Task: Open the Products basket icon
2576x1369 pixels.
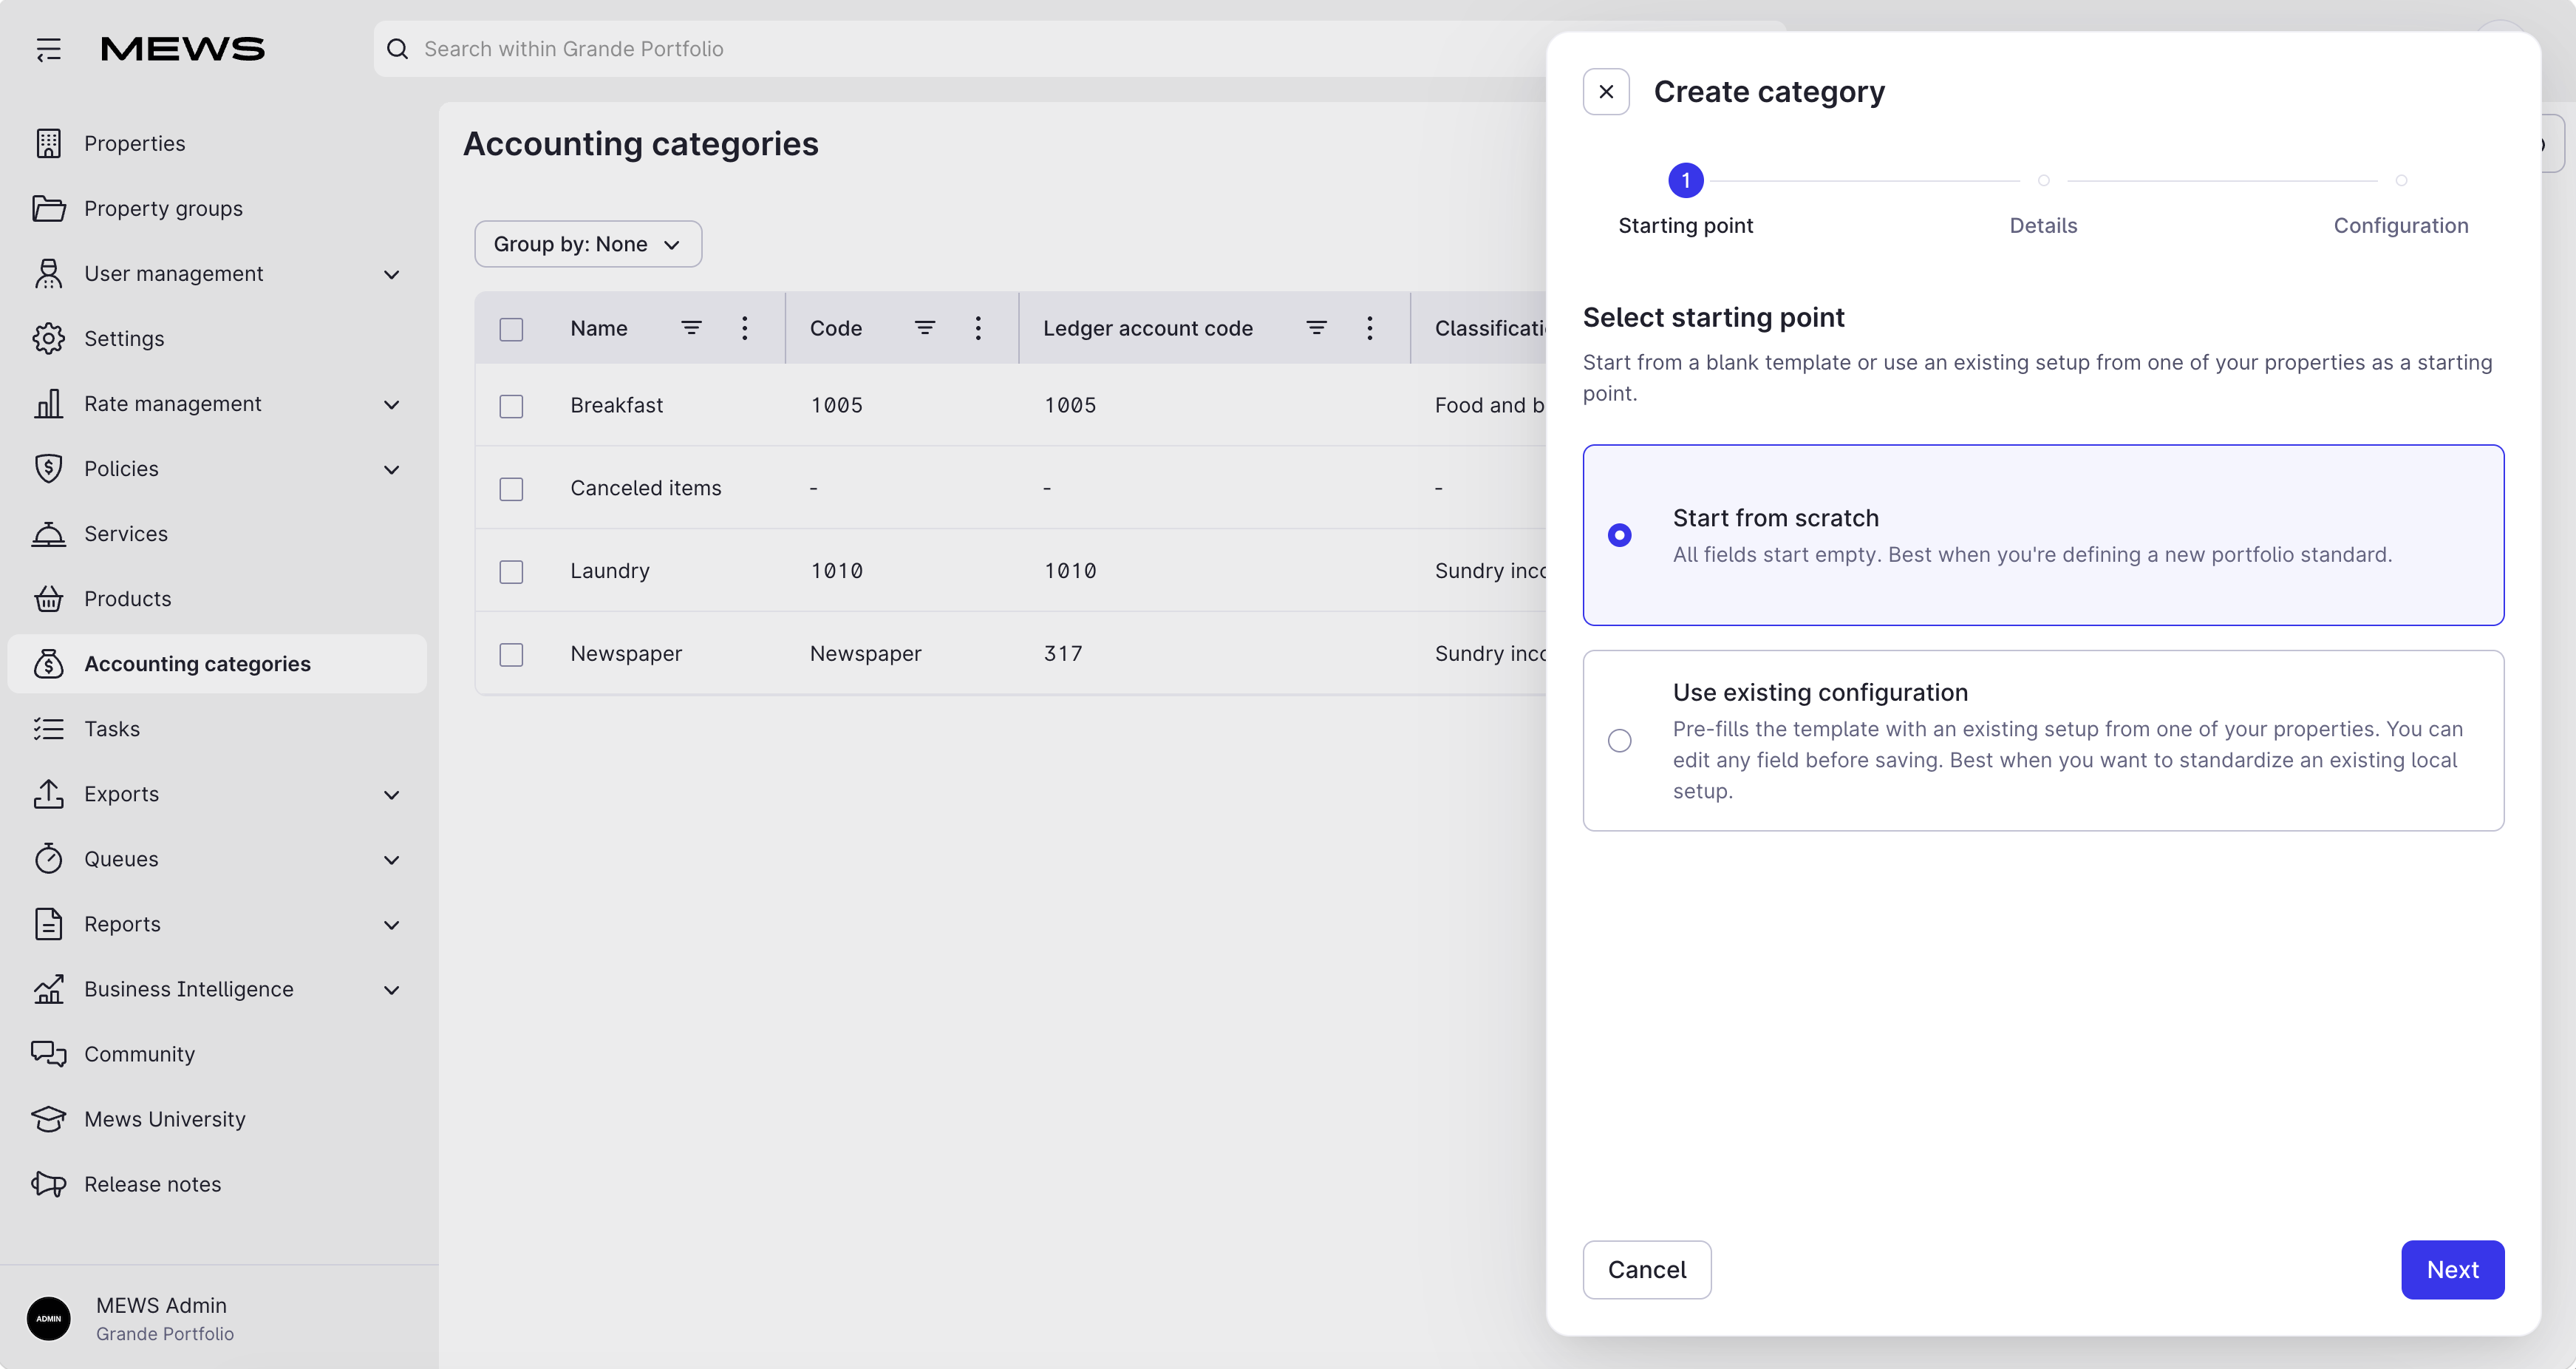Action: (x=48, y=598)
